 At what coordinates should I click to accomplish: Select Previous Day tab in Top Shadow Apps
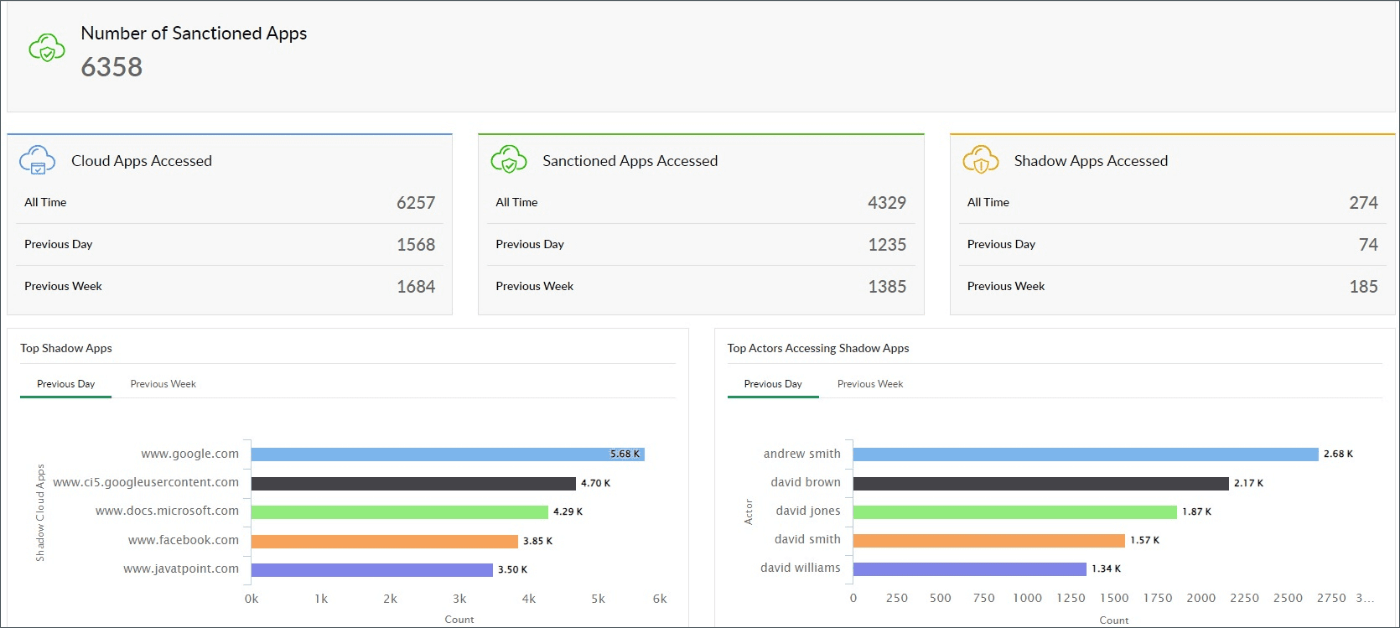(64, 383)
